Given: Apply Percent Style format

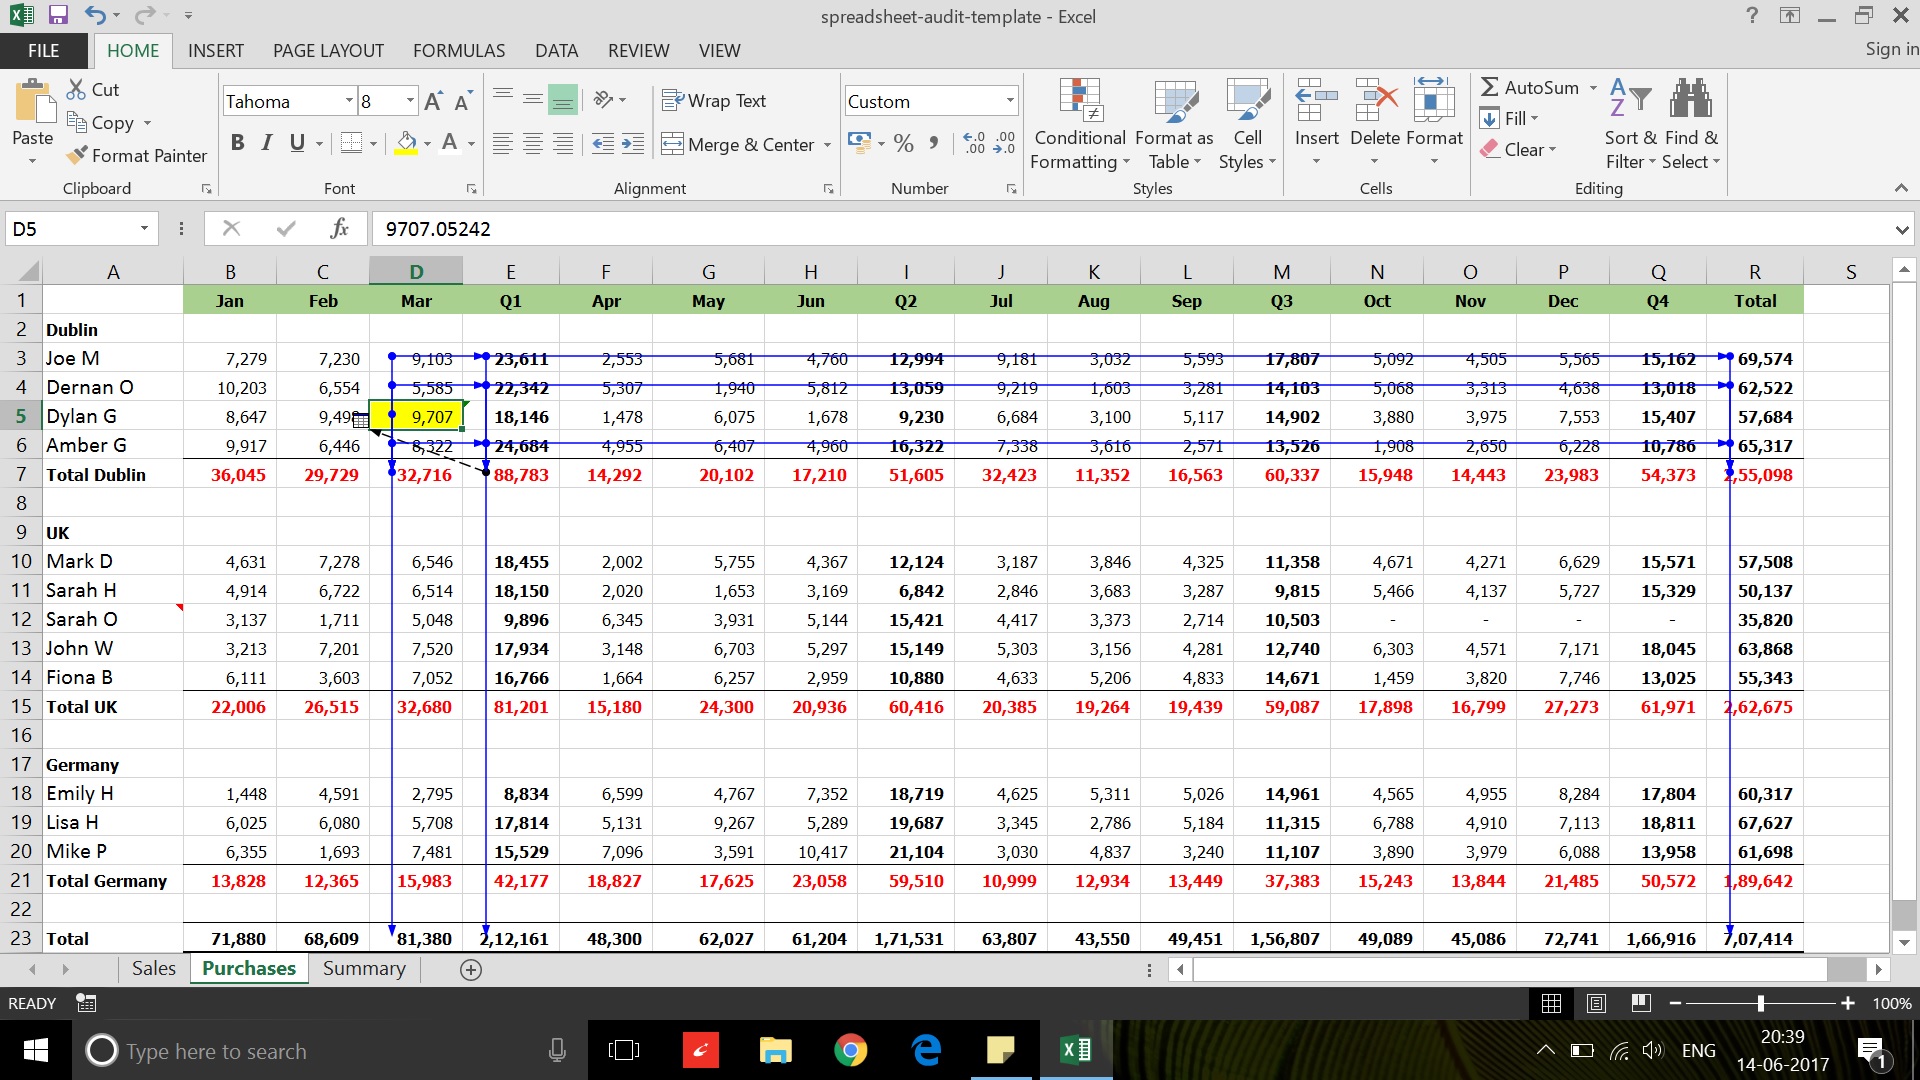Looking at the screenshot, I should (x=904, y=143).
